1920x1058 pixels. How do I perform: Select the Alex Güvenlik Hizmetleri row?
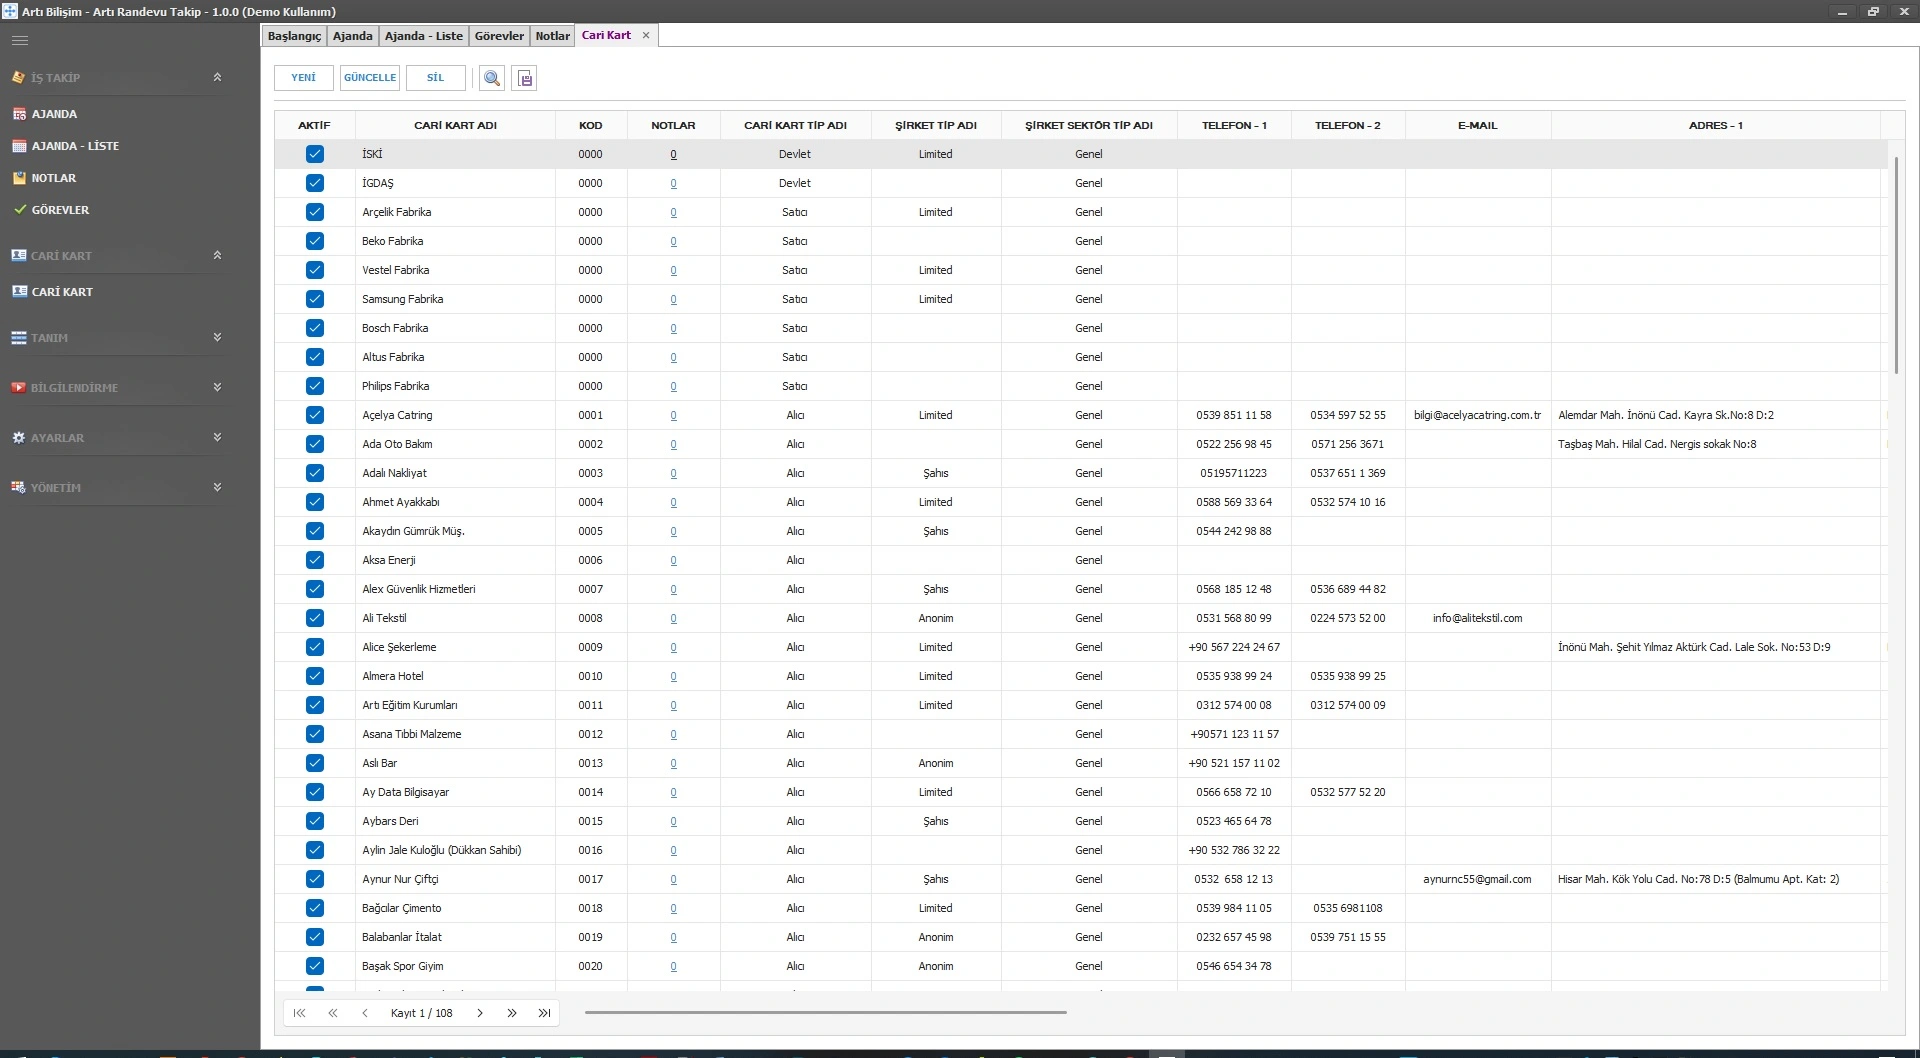click(1080, 589)
